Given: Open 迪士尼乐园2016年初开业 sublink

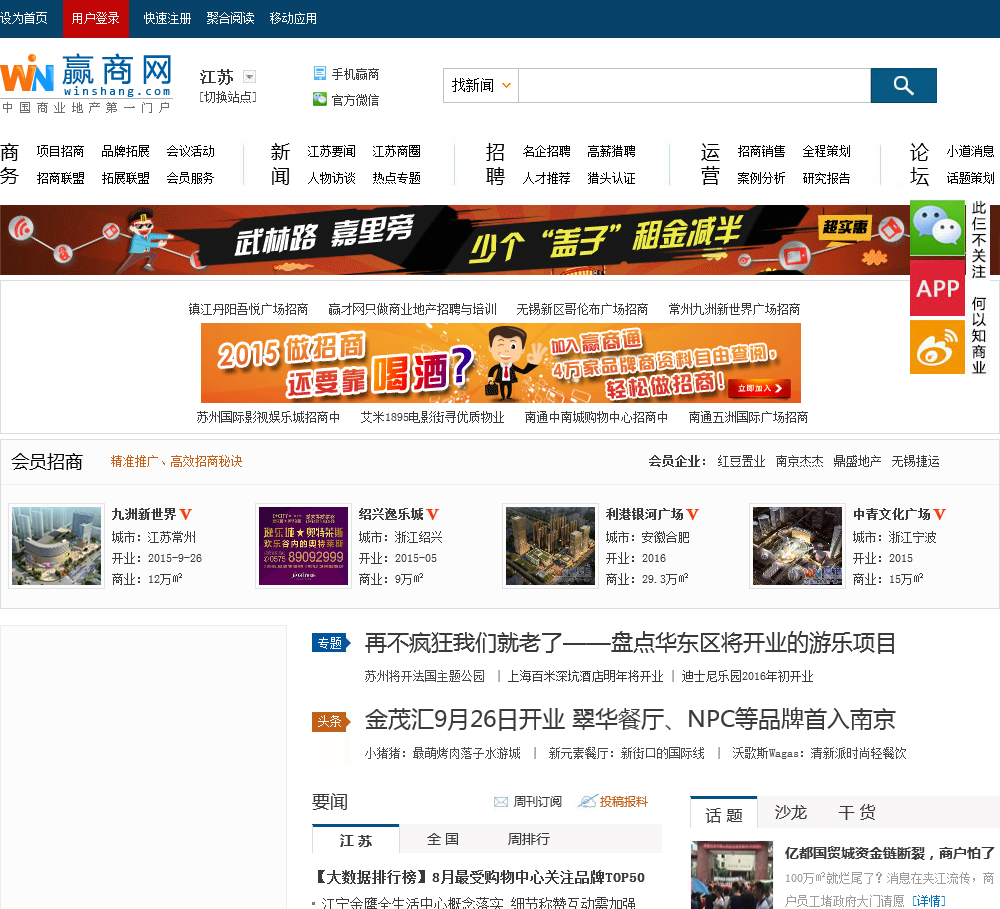Looking at the screenshot, I should 747,676.
